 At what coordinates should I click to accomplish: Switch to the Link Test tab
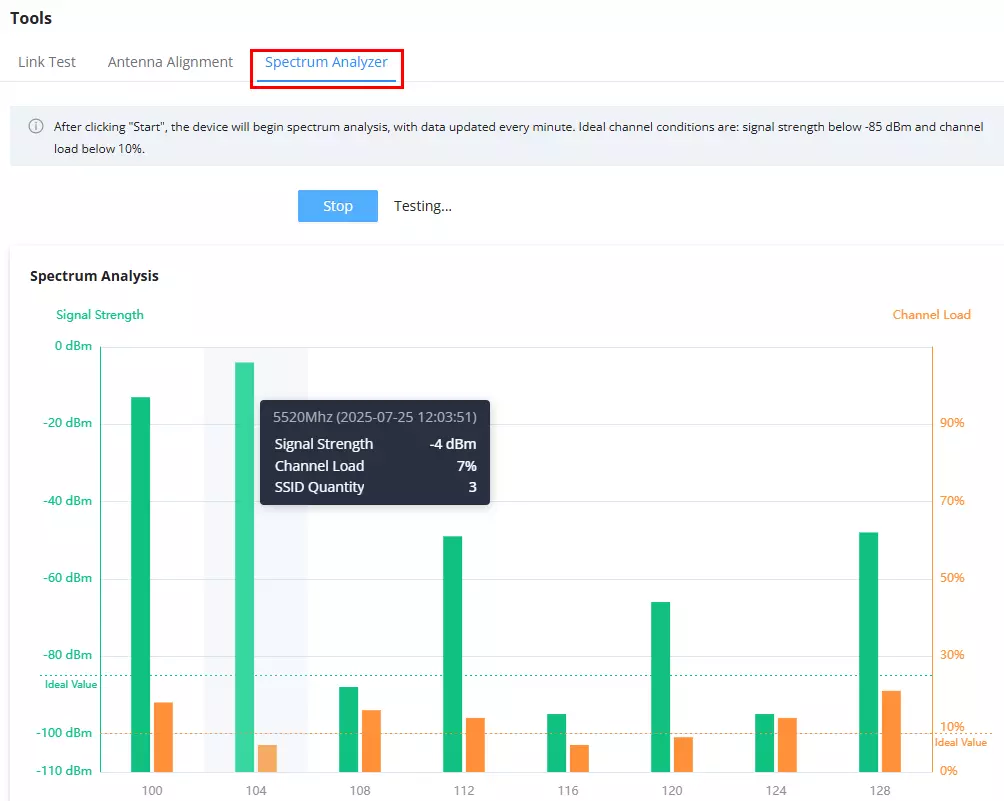tap(47, 62)
